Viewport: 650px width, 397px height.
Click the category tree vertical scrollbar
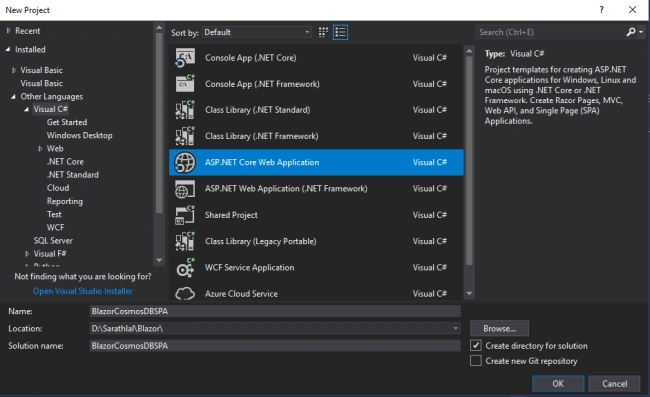point(159,123)
